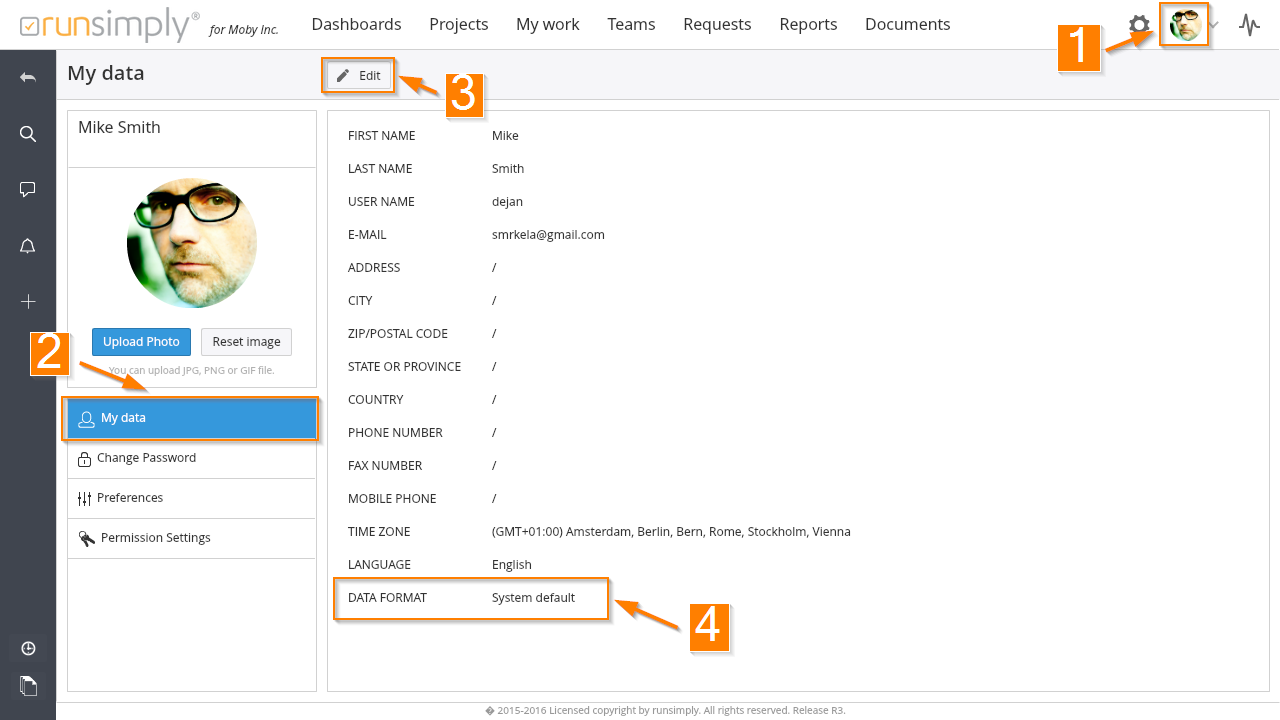1280x720 pixels.
Task: Go to the Projects menu
Action: click(458, 25)
